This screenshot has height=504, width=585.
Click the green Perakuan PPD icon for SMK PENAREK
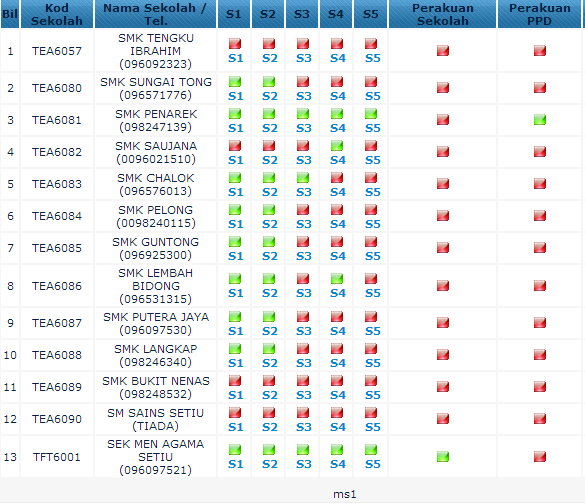point(539,120)
